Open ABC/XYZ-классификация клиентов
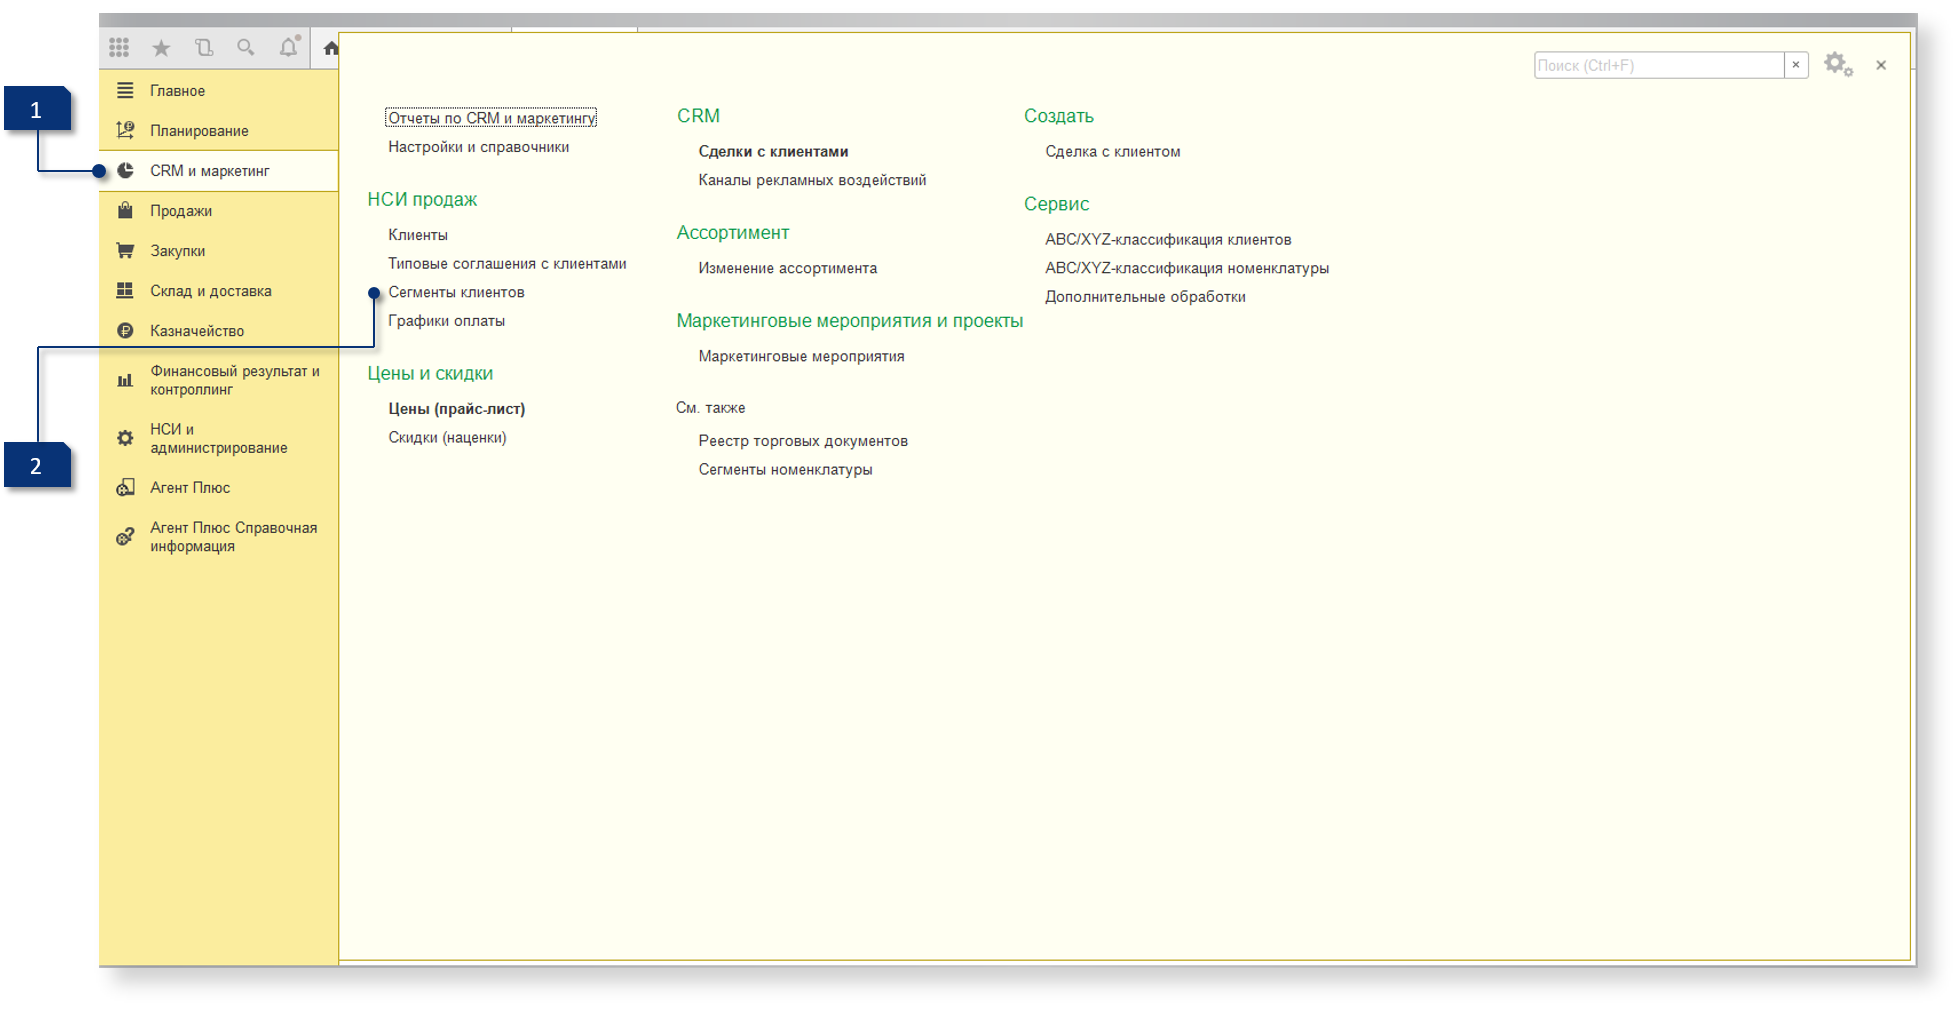 [1168, 240]
